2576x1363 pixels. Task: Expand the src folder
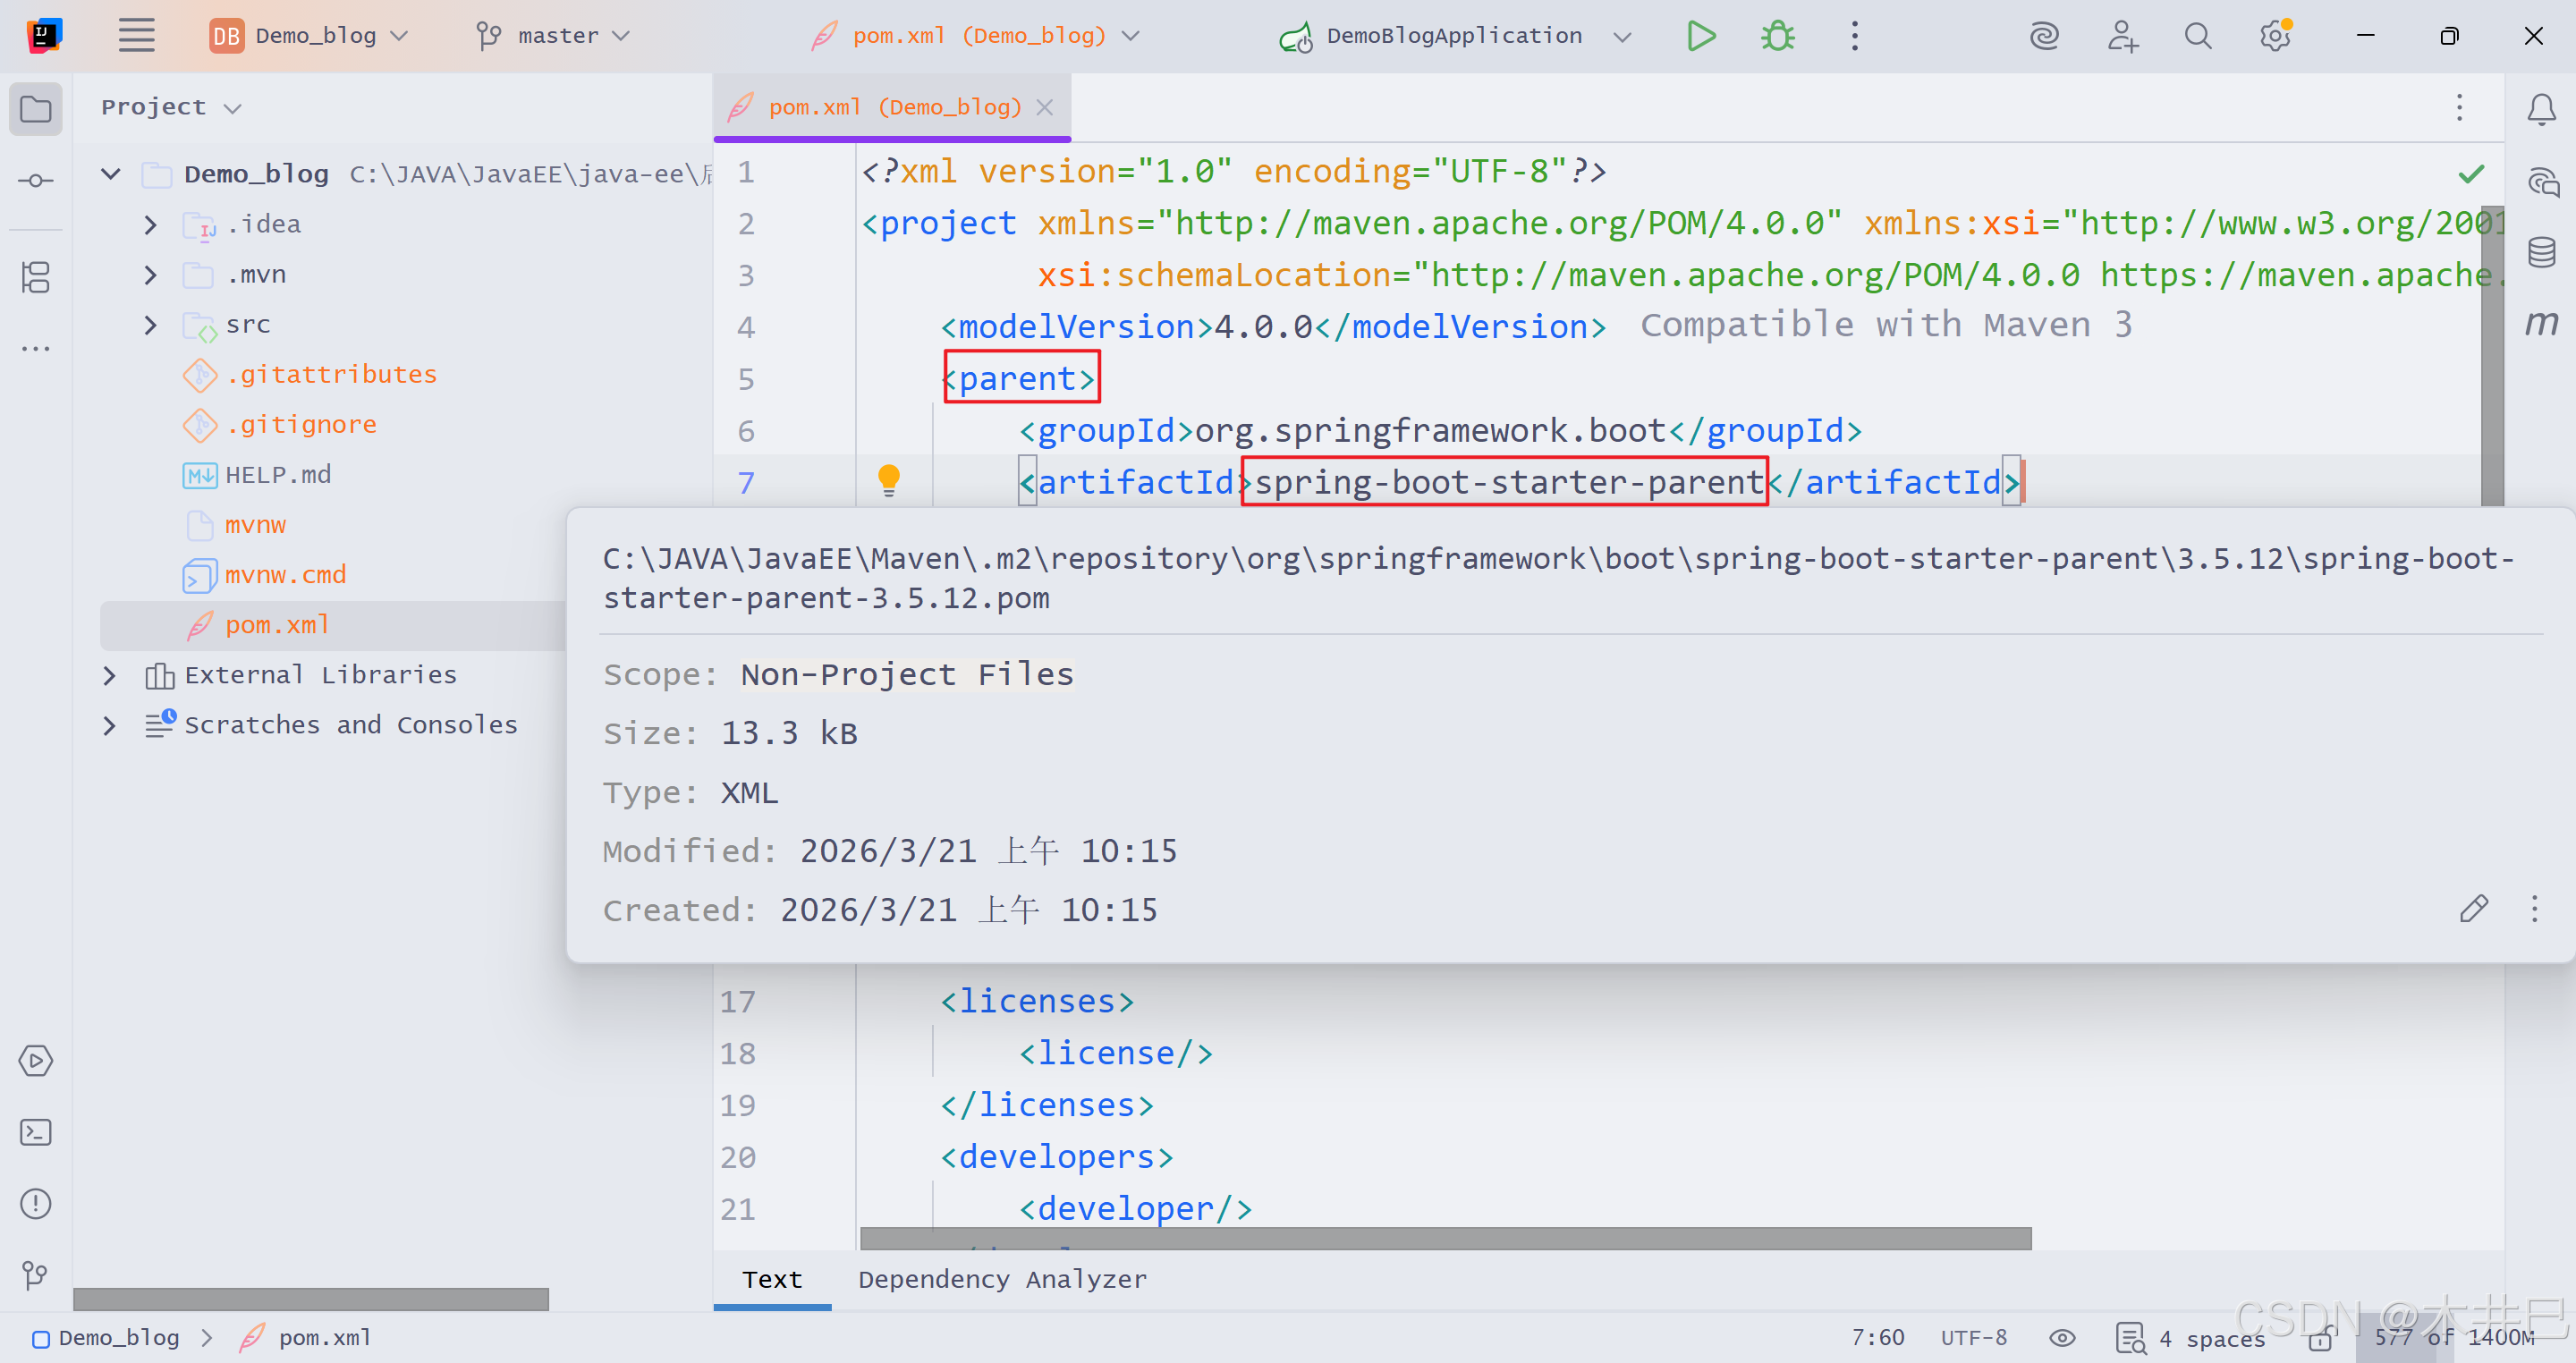point(151,325)
